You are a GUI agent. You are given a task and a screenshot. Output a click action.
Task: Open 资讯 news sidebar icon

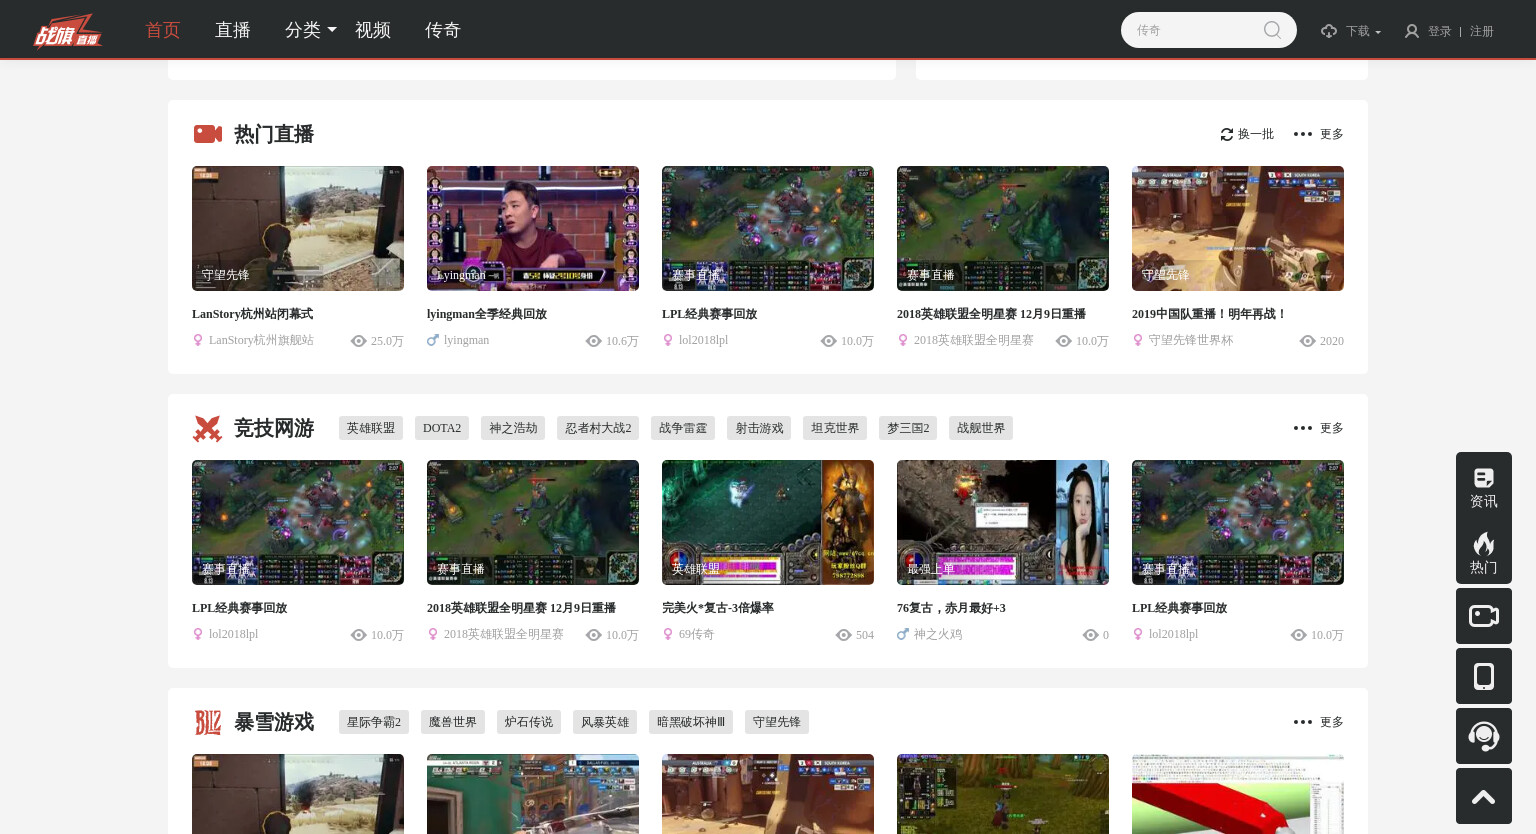click(1484, 488)
